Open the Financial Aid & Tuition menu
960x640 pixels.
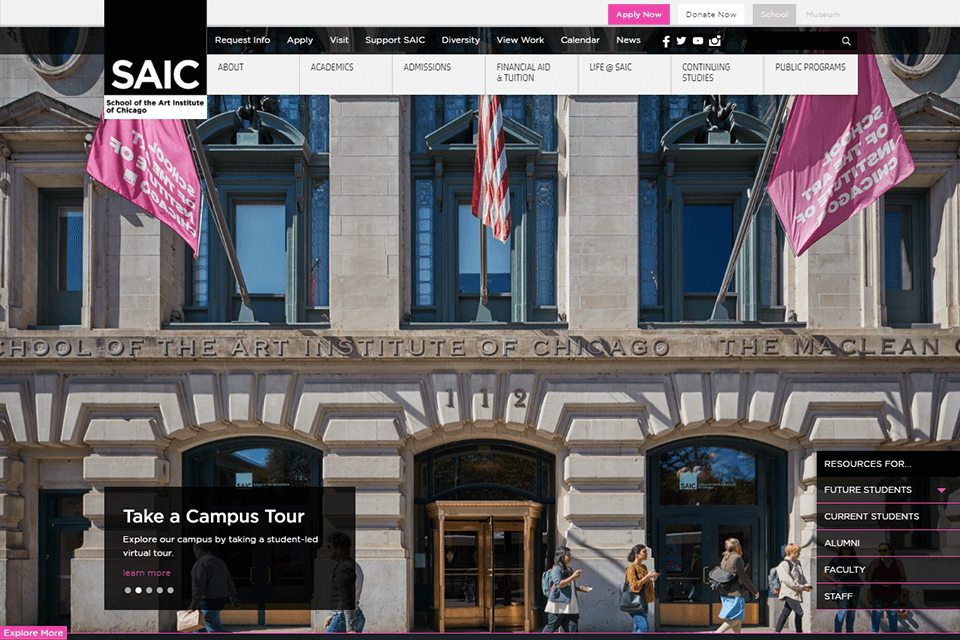point(532,74)
